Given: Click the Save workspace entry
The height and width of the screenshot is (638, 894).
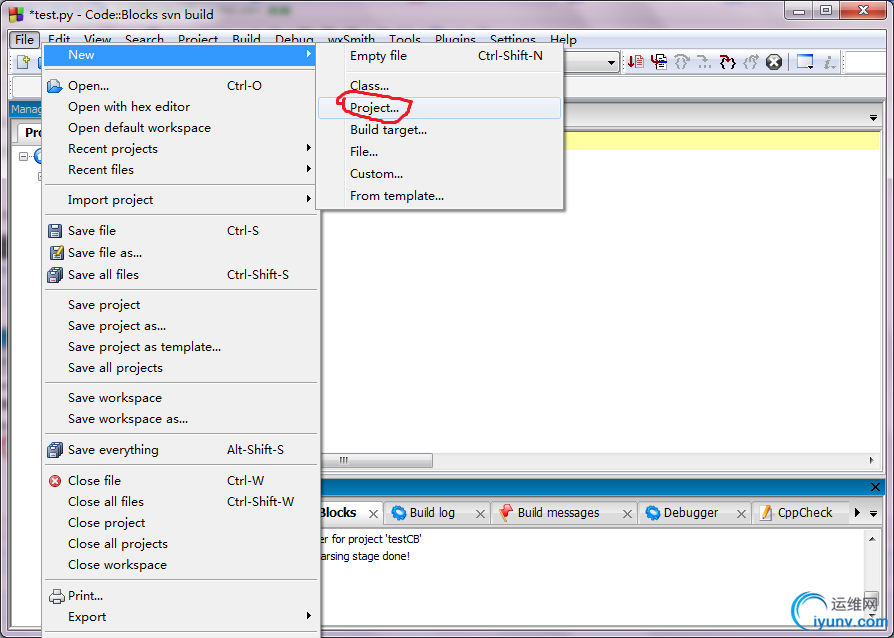Looking at the screenshot, I should (x=180, y=398).
